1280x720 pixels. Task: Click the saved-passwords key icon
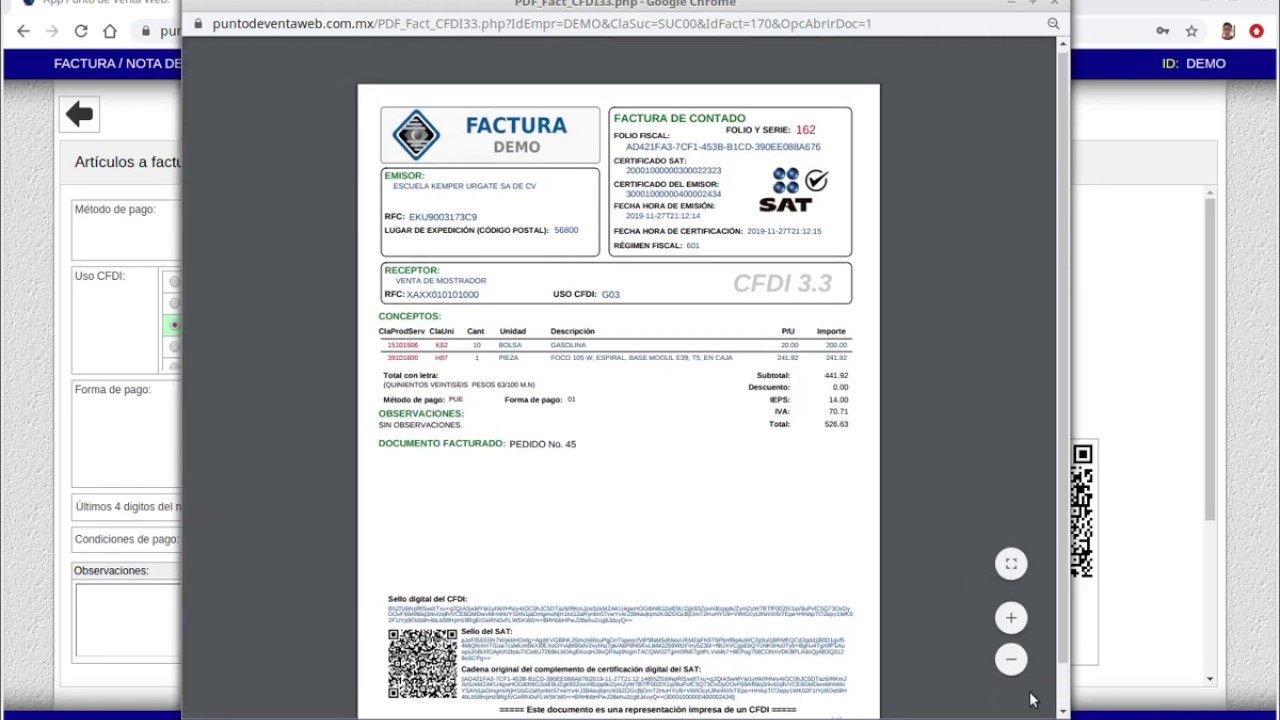pyautogui.click(x=1163, y=31)
